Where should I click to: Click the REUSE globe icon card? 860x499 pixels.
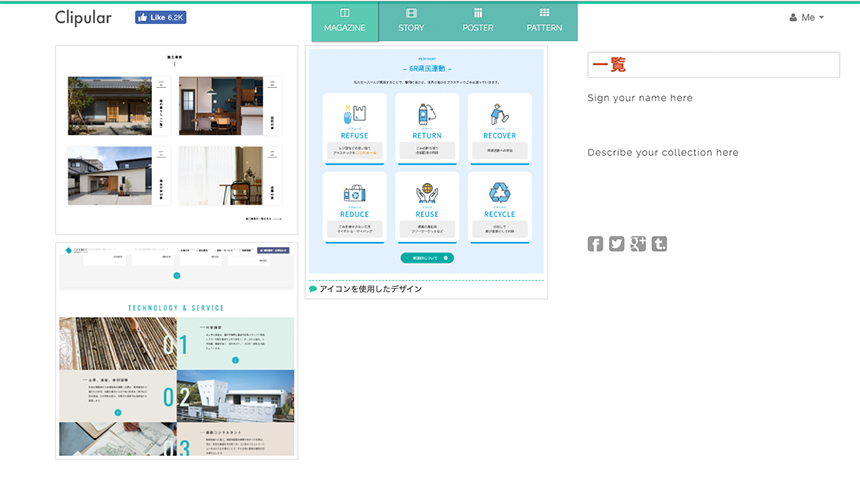pyautogui.click(x=427, y=207)
